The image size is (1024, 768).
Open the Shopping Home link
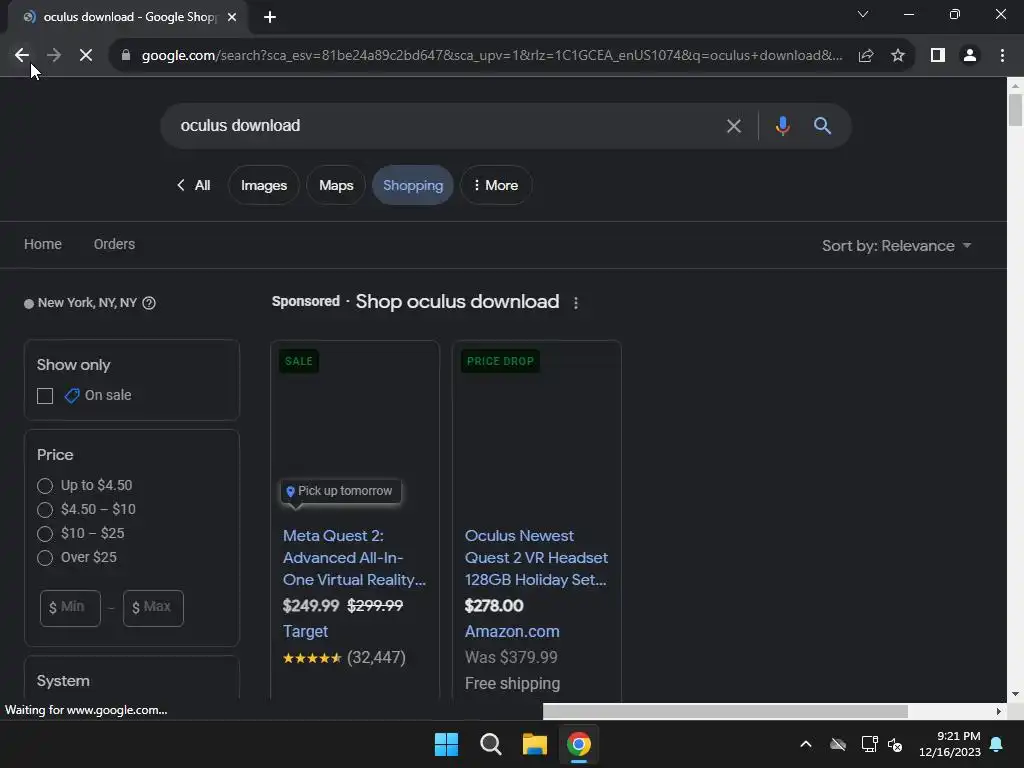pyautogui.click(x=43, y=244)
